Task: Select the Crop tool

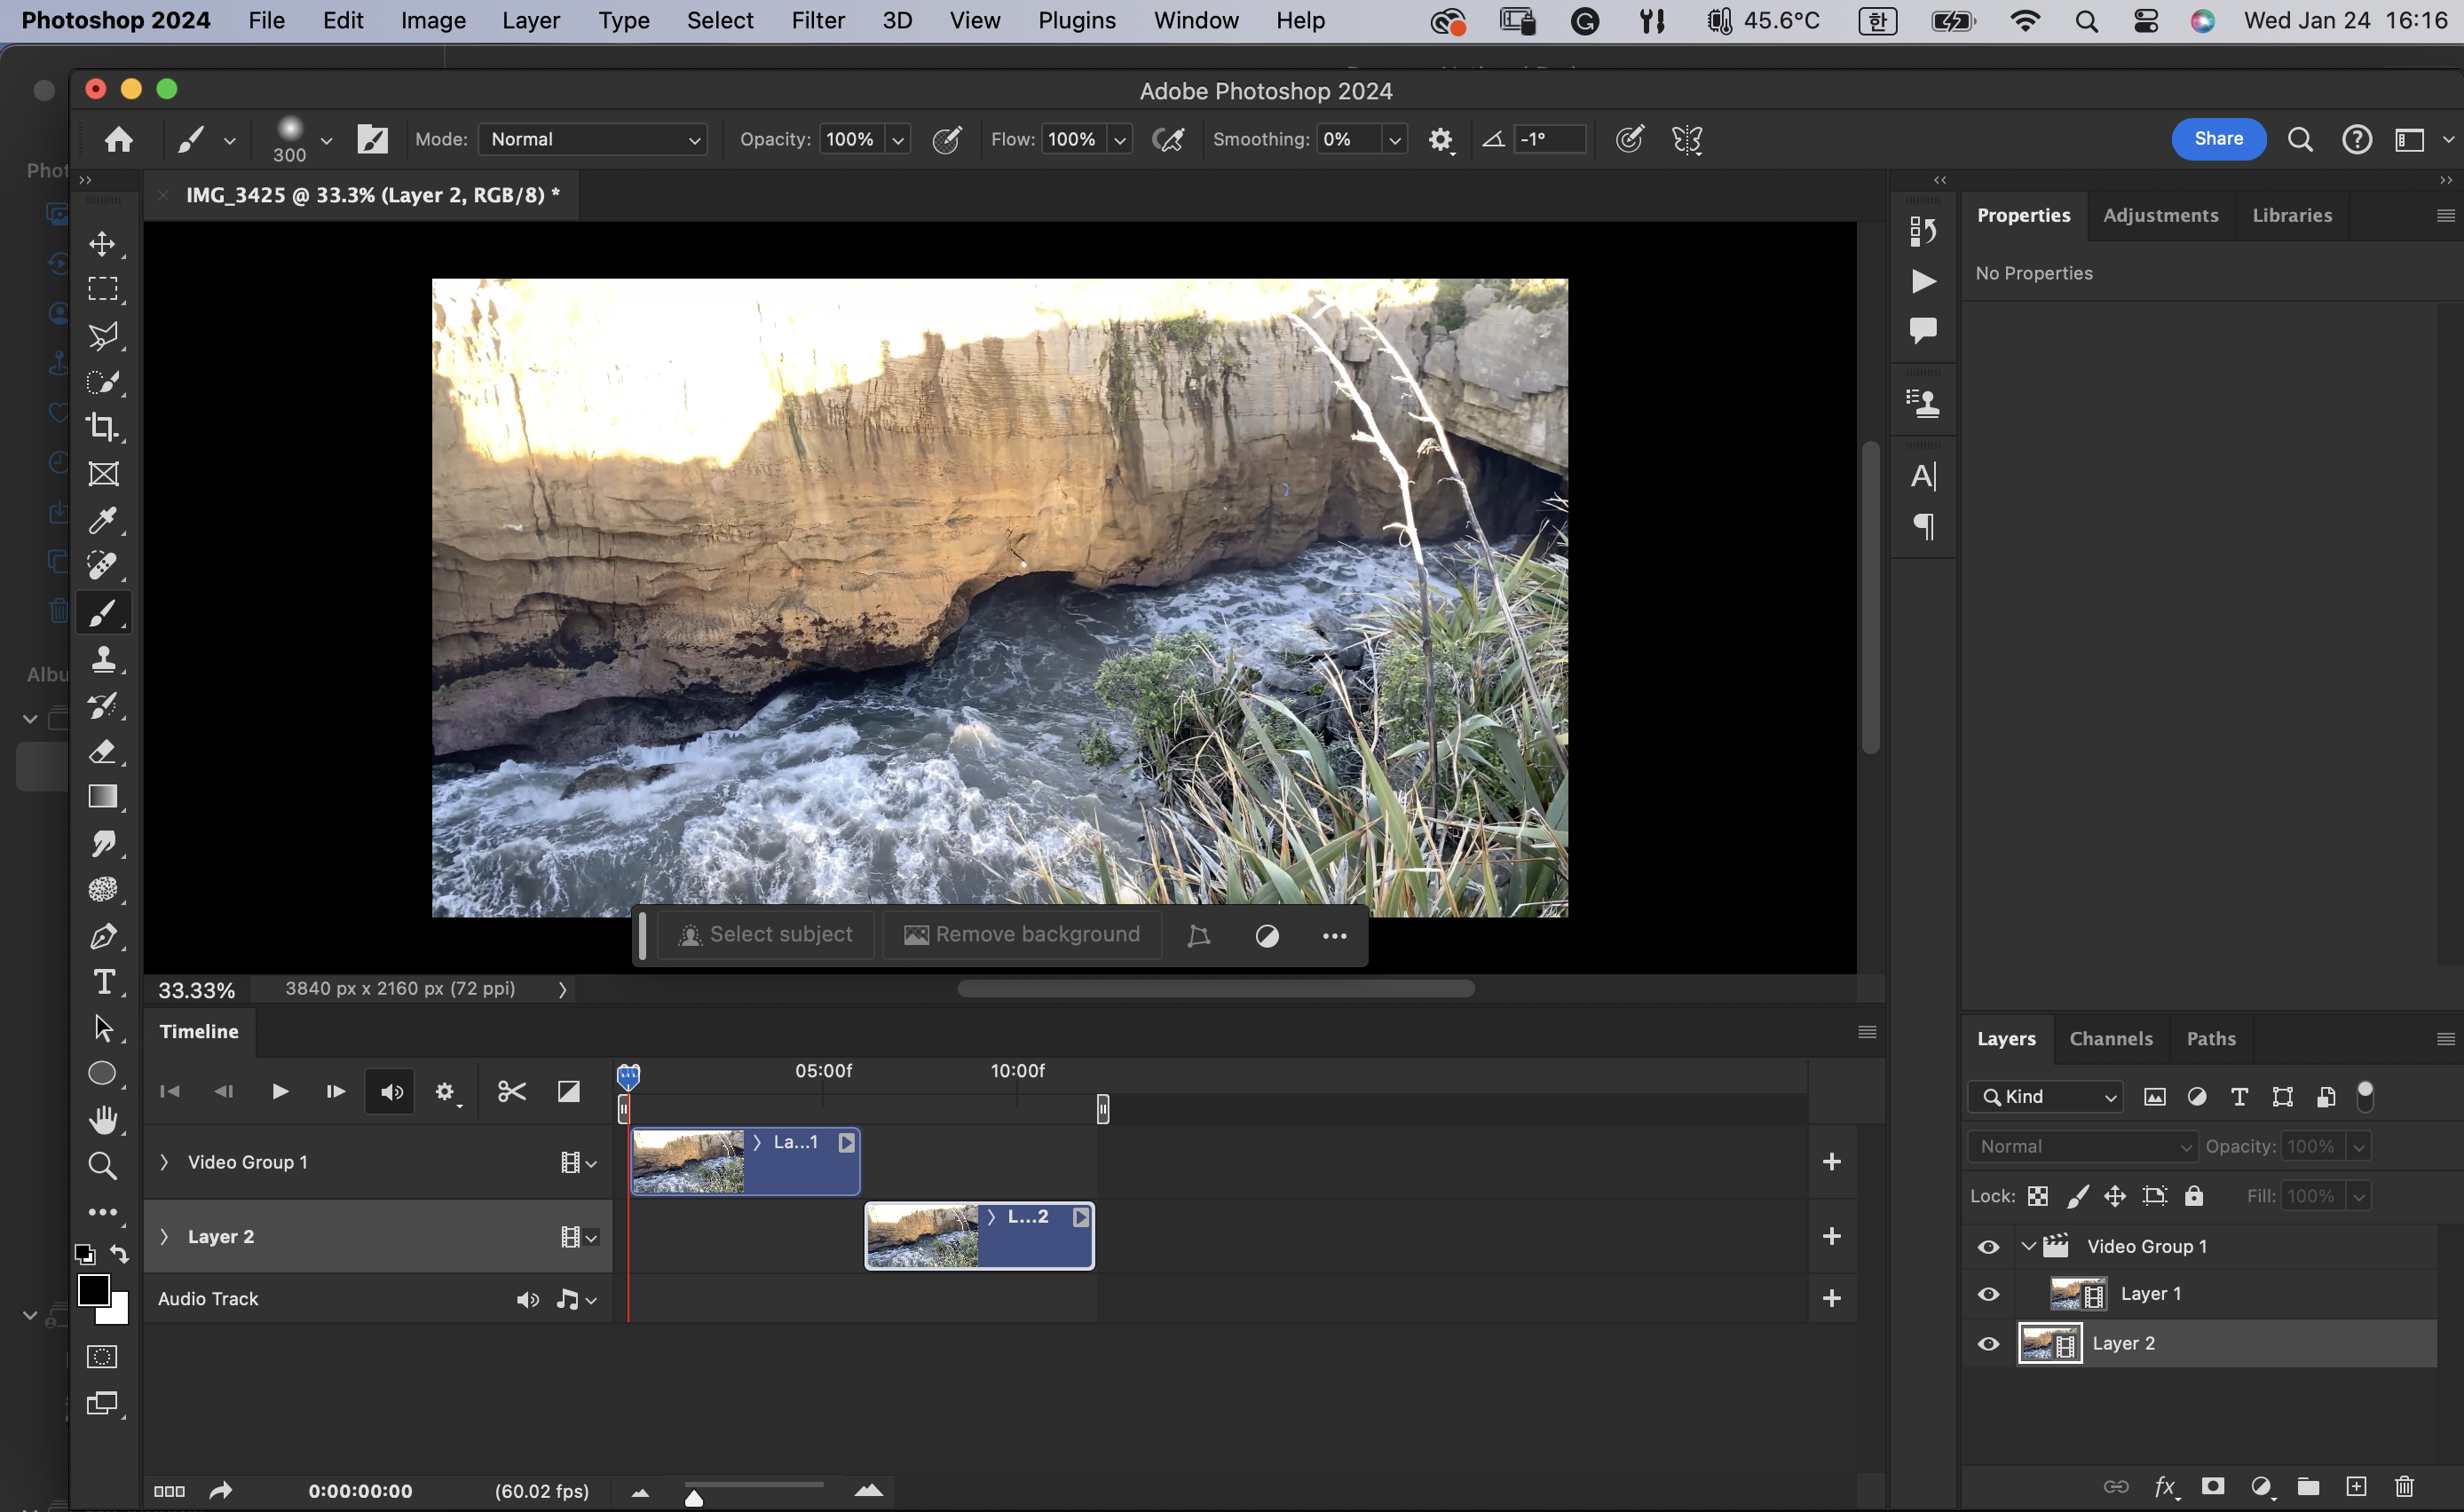Action: point(102,427)
